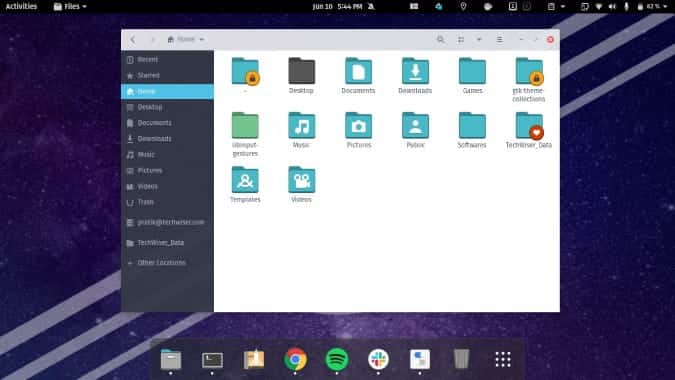The width and height of the screenshot is (675, 380).
Task: Launch Slack from the dock
Action: (x=378, y=359)
